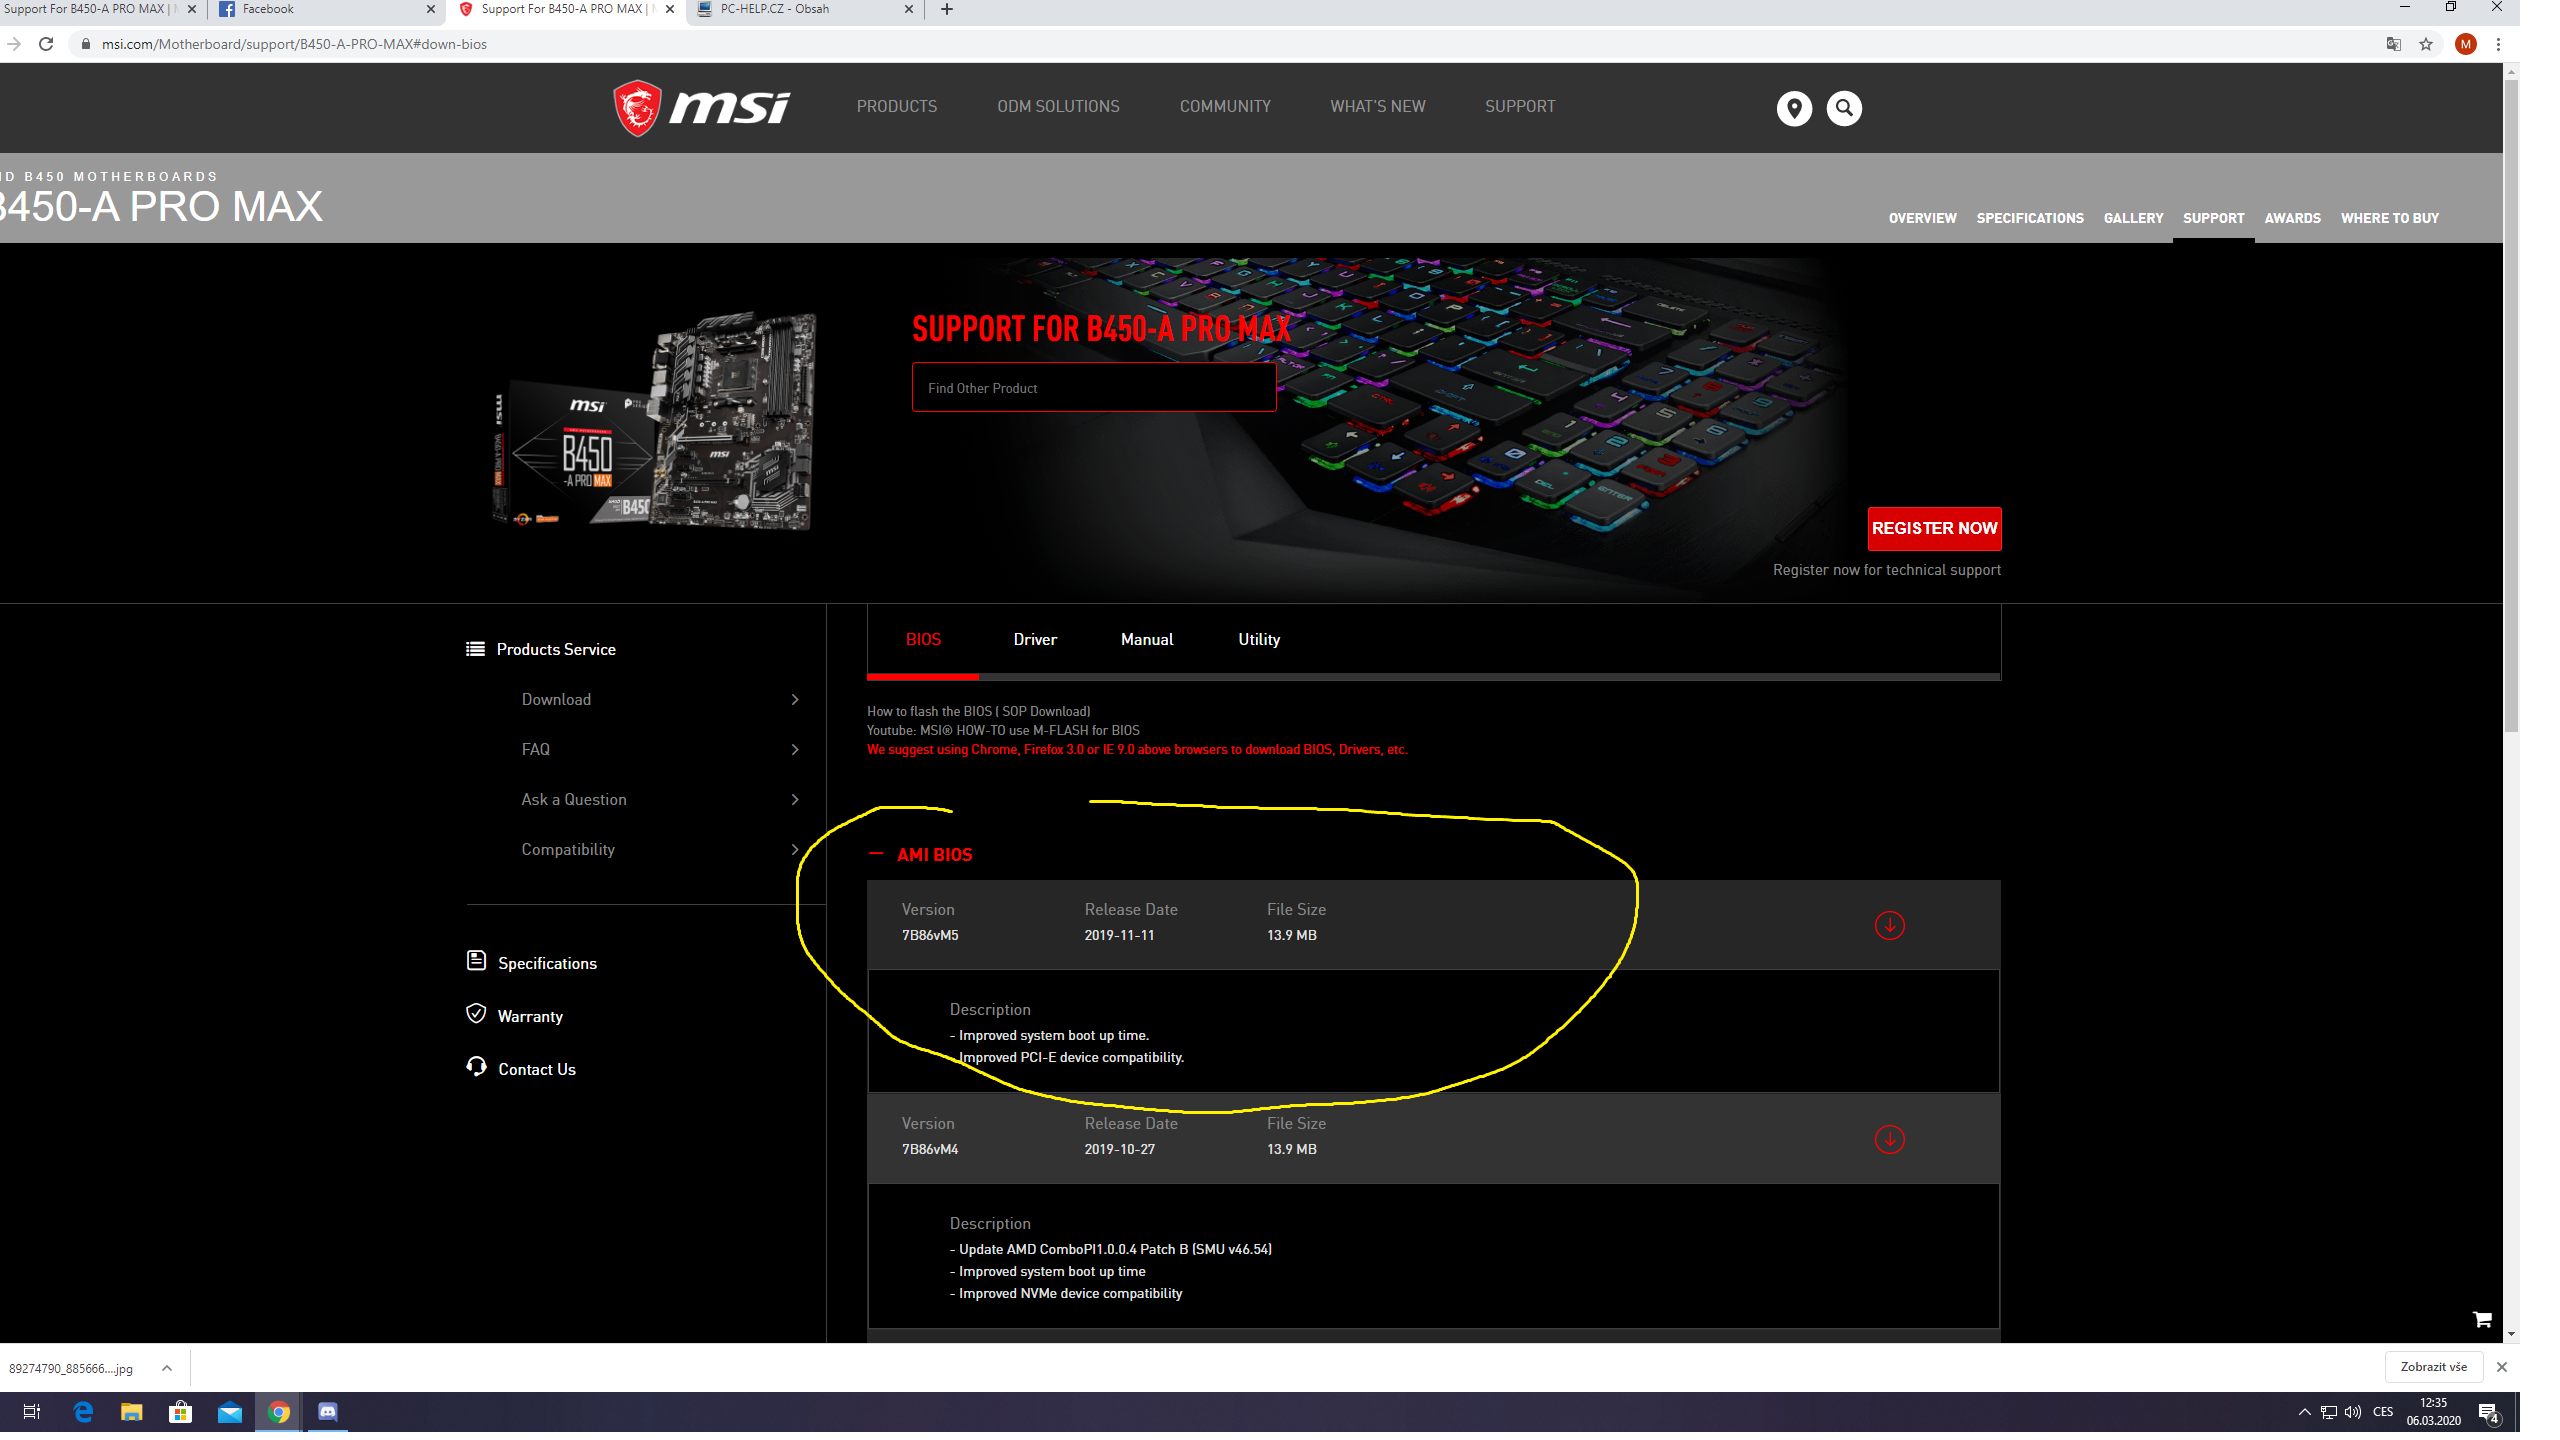
Task: Download BIOS version 7B86vM4
Action: click(1889, 1139)
